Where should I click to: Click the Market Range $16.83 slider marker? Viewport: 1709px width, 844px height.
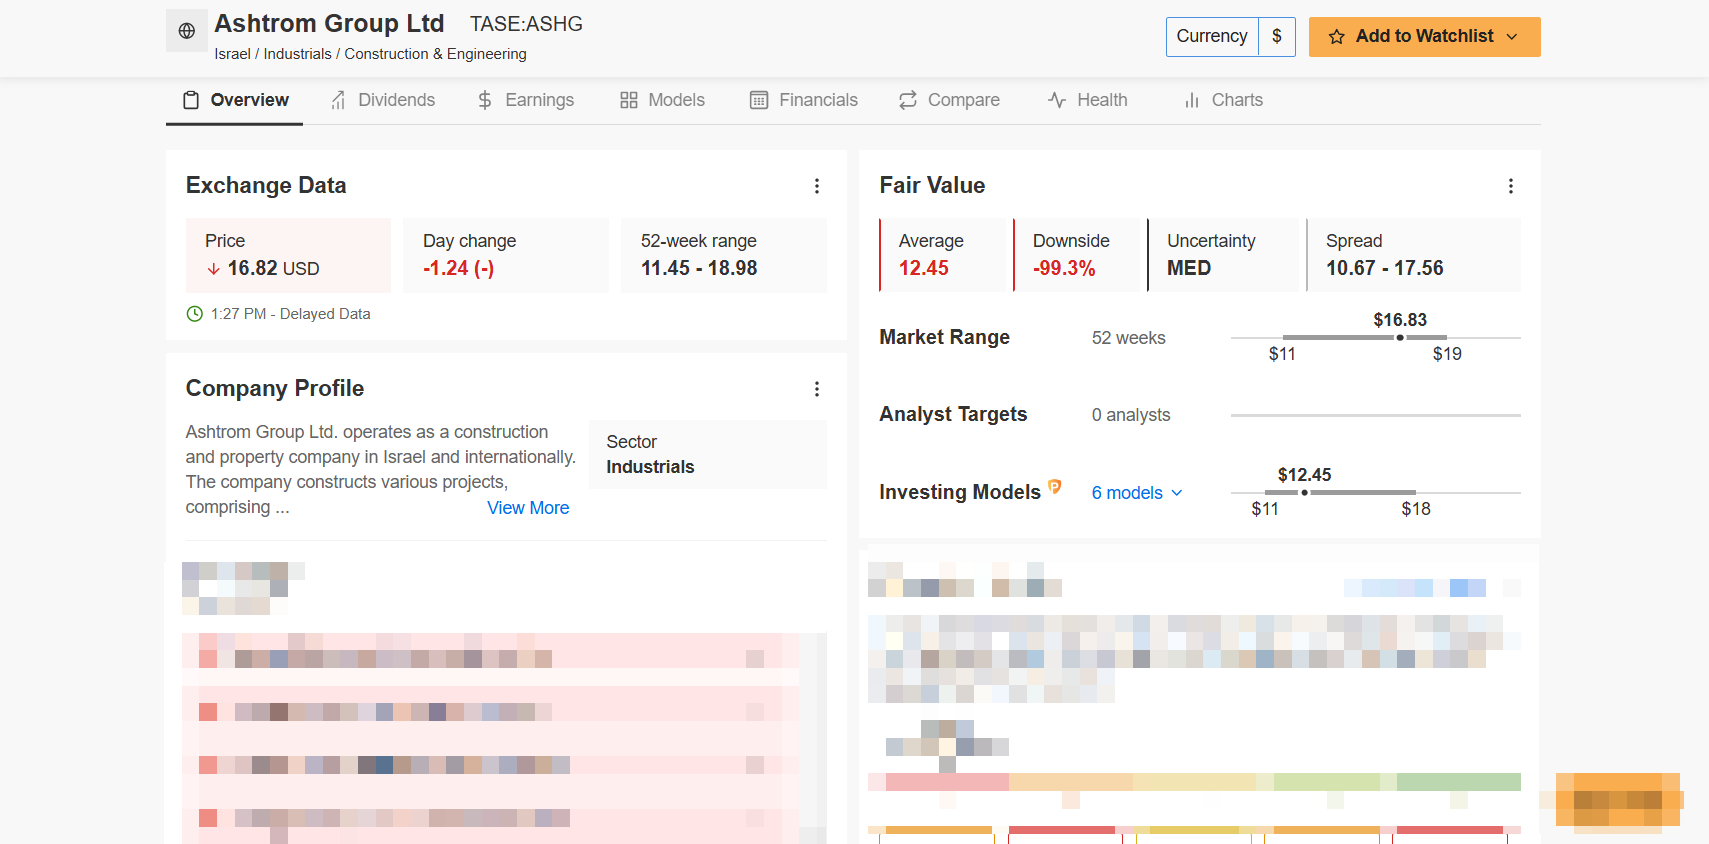(1400, 338)
